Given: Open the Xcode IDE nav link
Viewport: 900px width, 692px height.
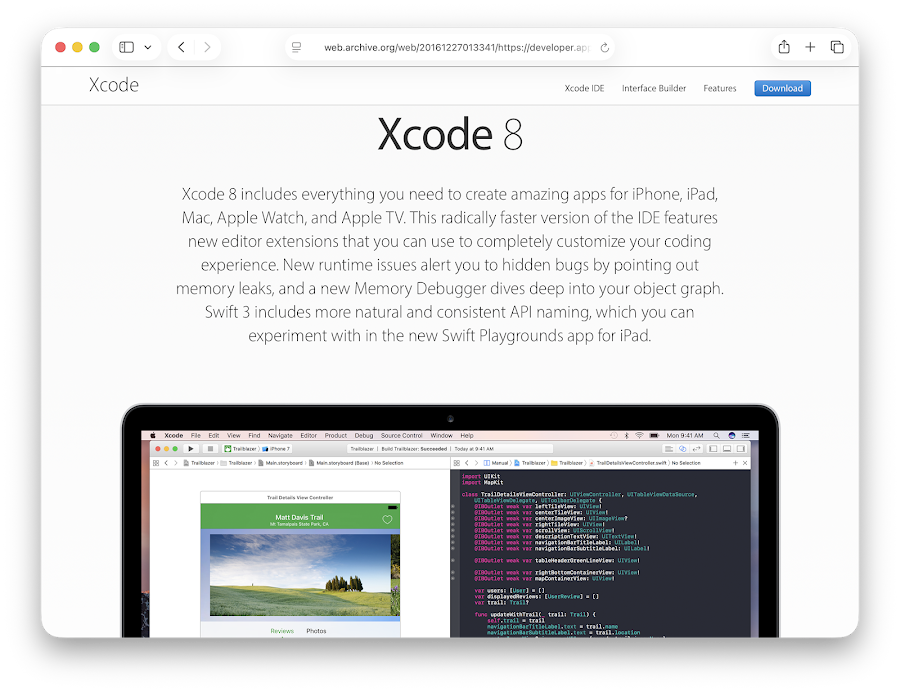Looking at the screenshot, I should pyautogui.click(x=584, y=88).
